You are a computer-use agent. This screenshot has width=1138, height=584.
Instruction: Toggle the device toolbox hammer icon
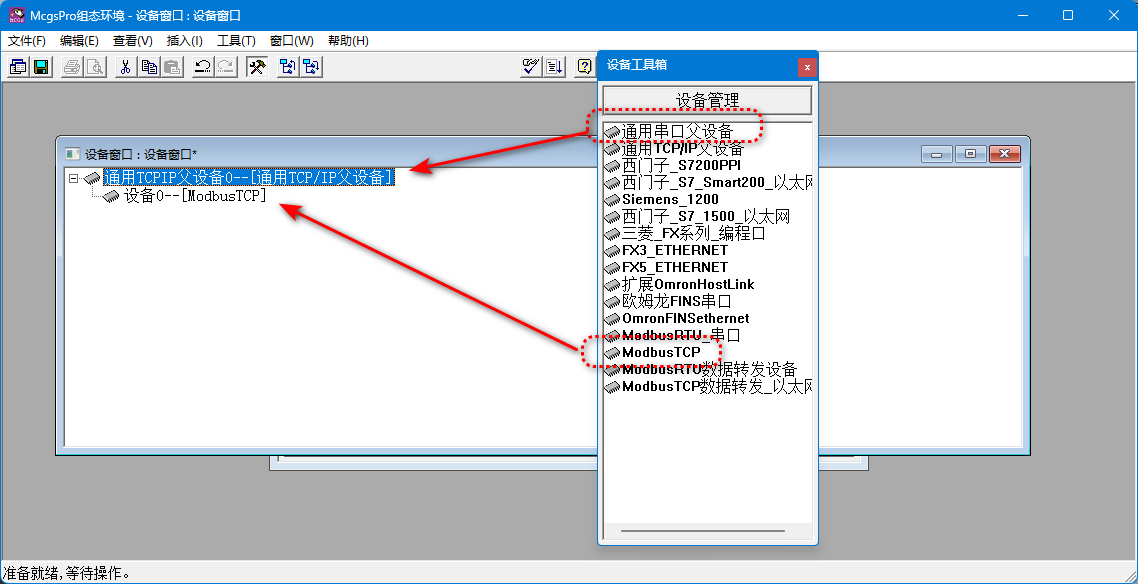tap(257, 67)
